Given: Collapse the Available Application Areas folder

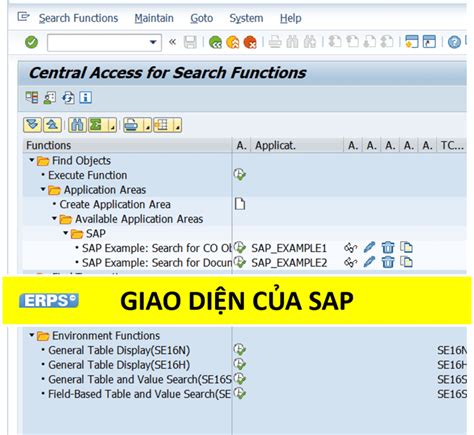Looking at the screenshot, I should (x=54, y=219).
